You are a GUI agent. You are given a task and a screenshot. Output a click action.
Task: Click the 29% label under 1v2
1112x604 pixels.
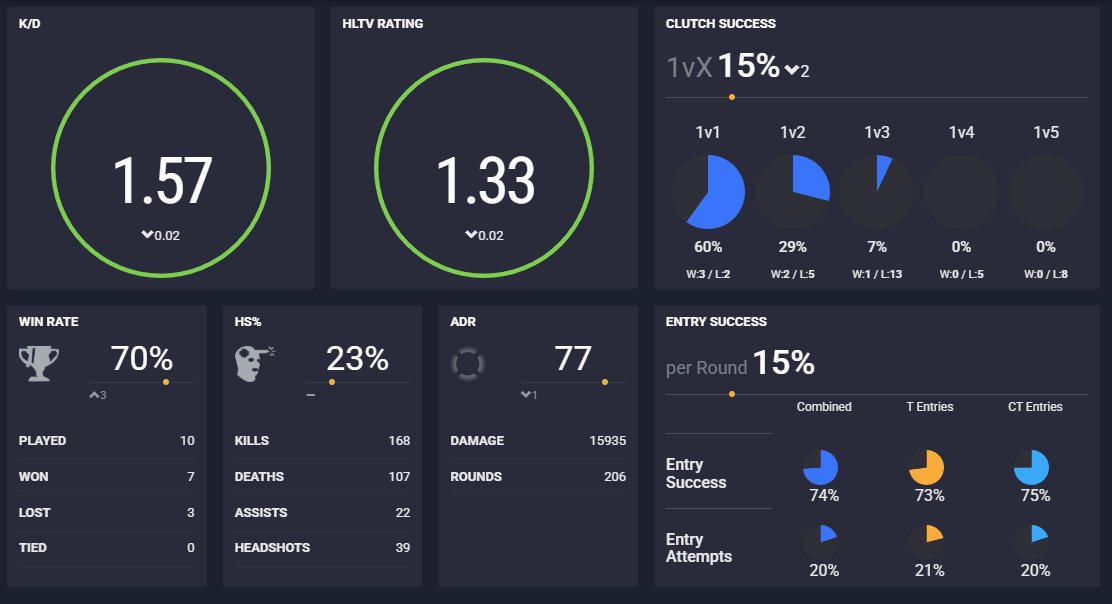click(792, 247)
